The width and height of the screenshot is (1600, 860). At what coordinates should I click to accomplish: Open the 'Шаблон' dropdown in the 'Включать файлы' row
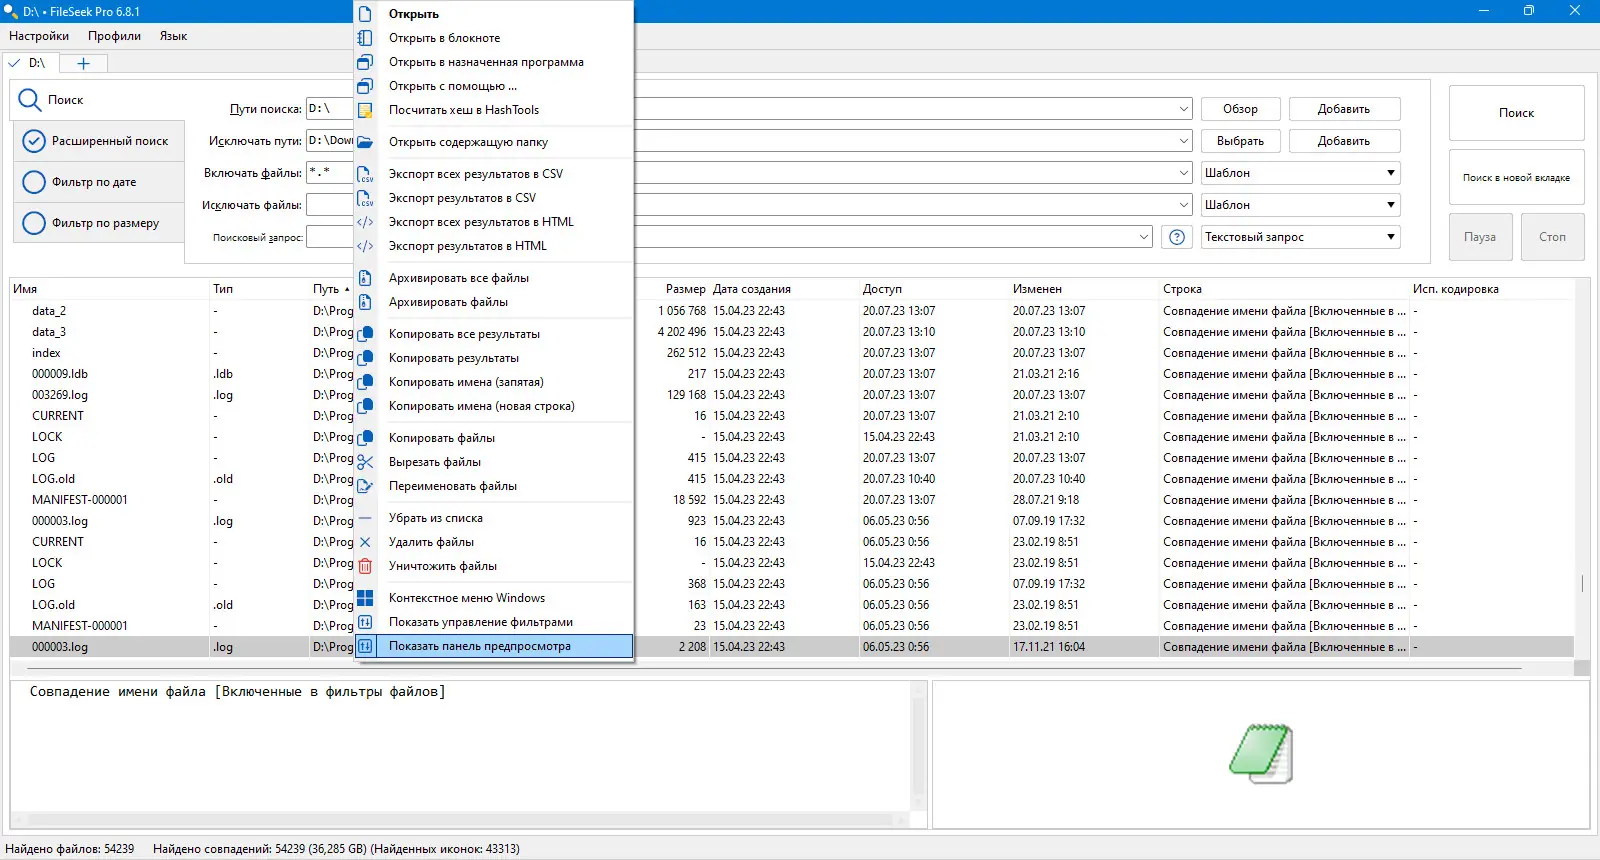(1300, 173)
